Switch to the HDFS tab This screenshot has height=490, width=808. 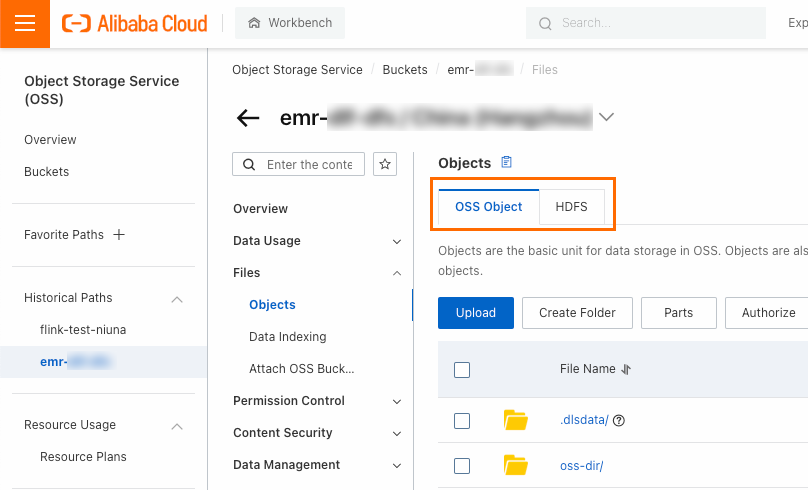point(572,207)
